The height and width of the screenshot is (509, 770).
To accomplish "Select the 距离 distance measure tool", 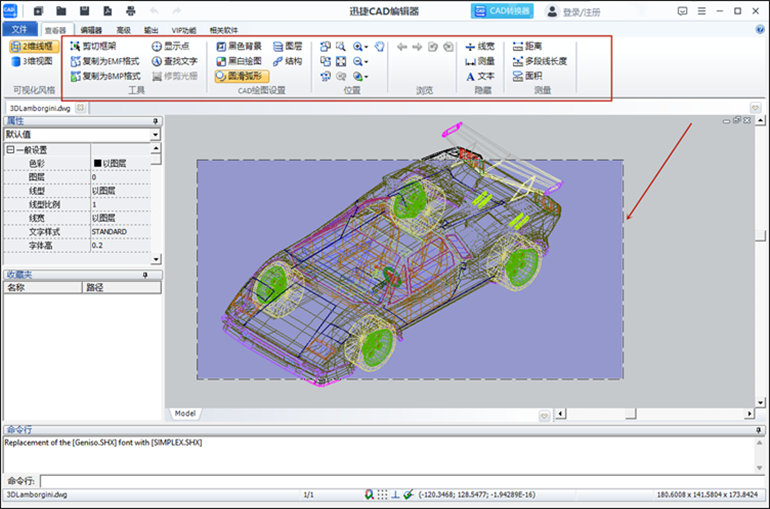I will (527, 46).
